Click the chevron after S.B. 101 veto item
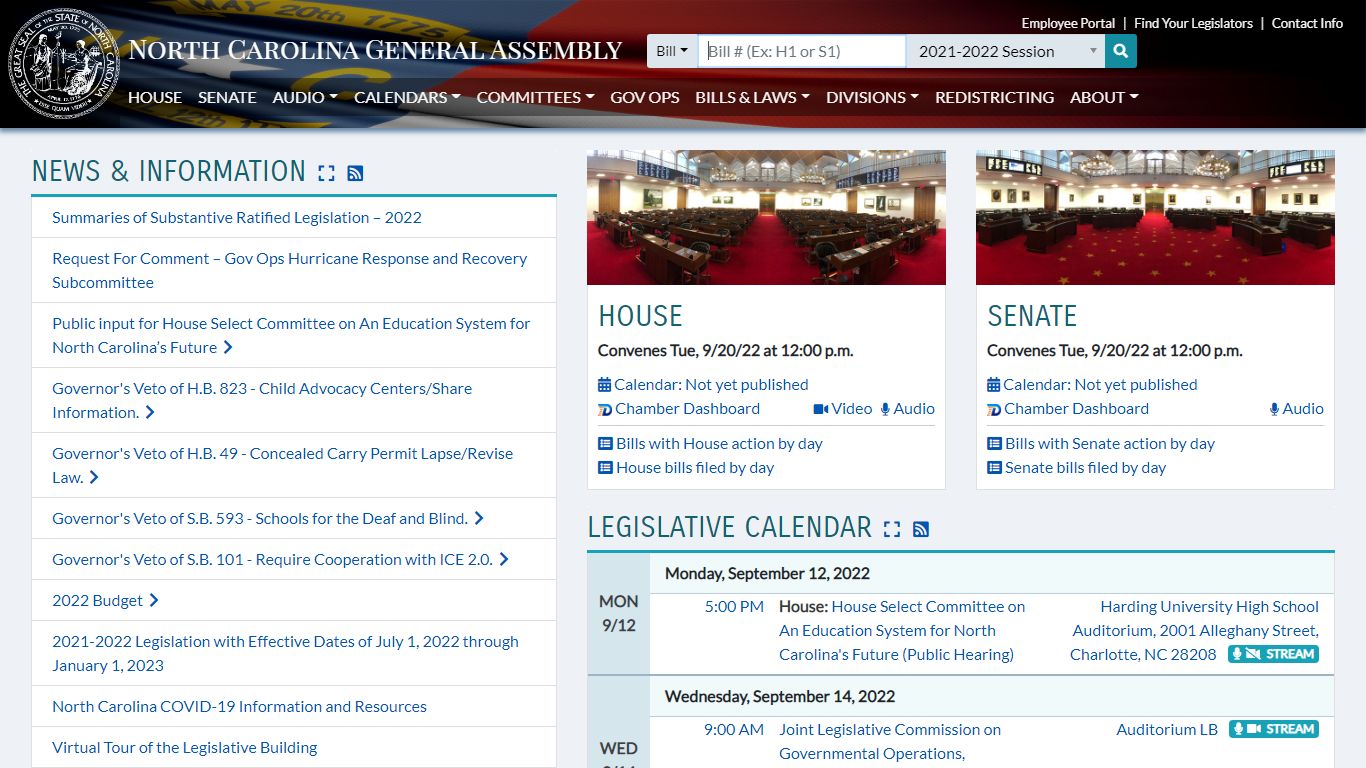Viewport: 1366px width, 768px height. pyautogui.click(x=504, y=559)
